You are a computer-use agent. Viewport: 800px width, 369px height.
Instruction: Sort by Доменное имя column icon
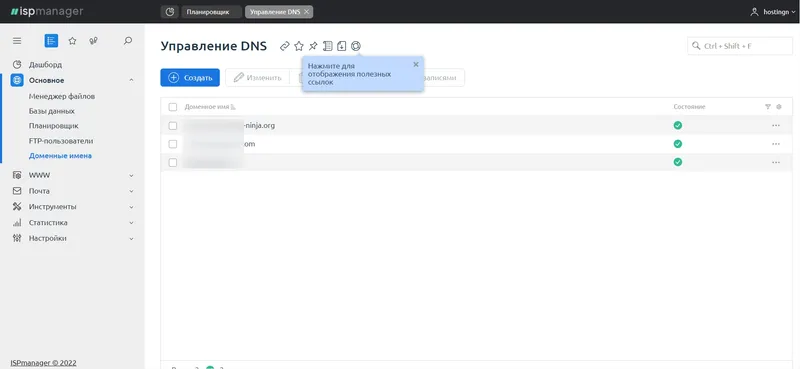[233, 107]
